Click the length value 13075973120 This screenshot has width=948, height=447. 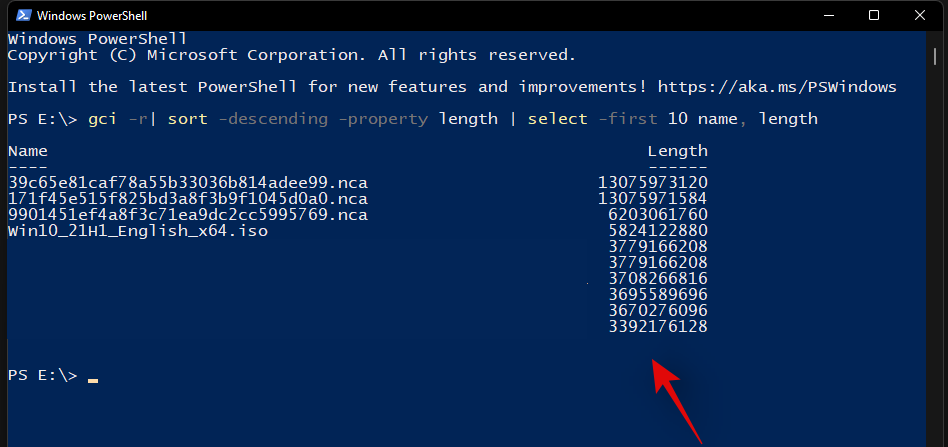tap(652, 183)
